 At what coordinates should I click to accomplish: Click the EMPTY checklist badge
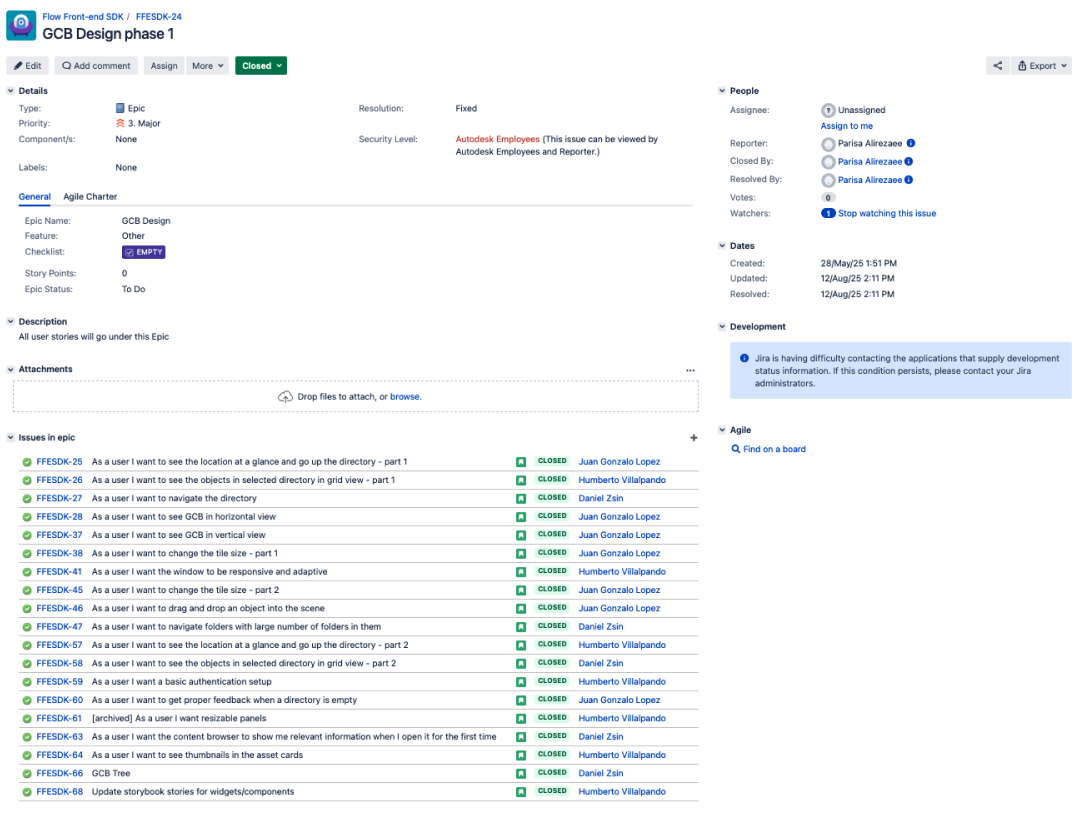pyautogui.click(x=143, y=252)
